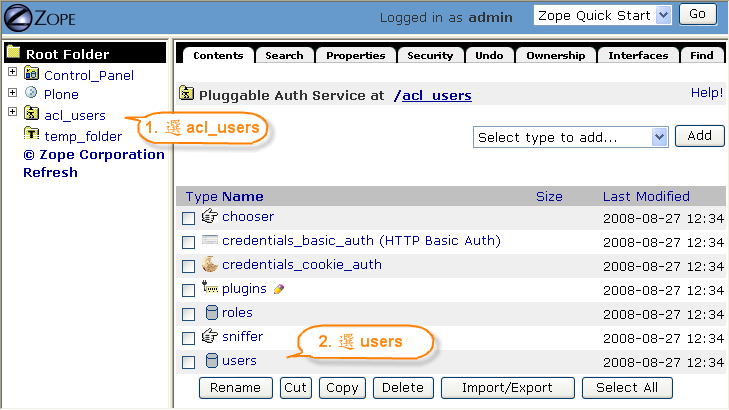Click the Refresh link in sidebar
Image resolution: width=729 pixels, height=410 pixels.
[50, 172]
